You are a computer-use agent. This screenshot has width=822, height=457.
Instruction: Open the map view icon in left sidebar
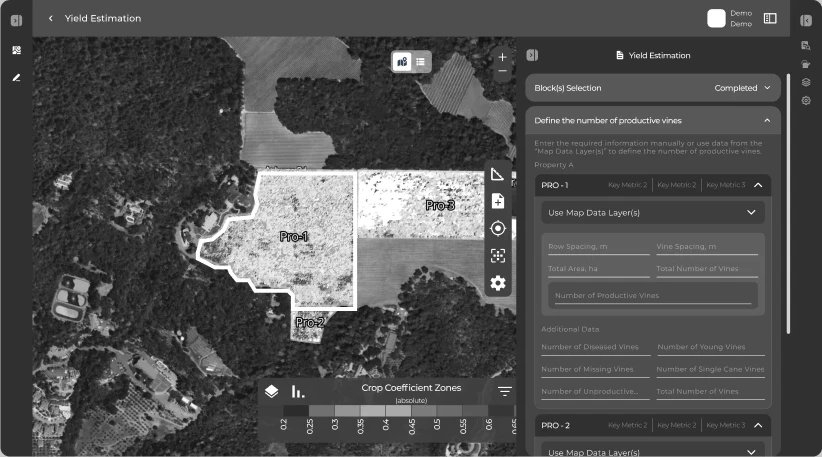pyautogui.click(x=16, y=50)
